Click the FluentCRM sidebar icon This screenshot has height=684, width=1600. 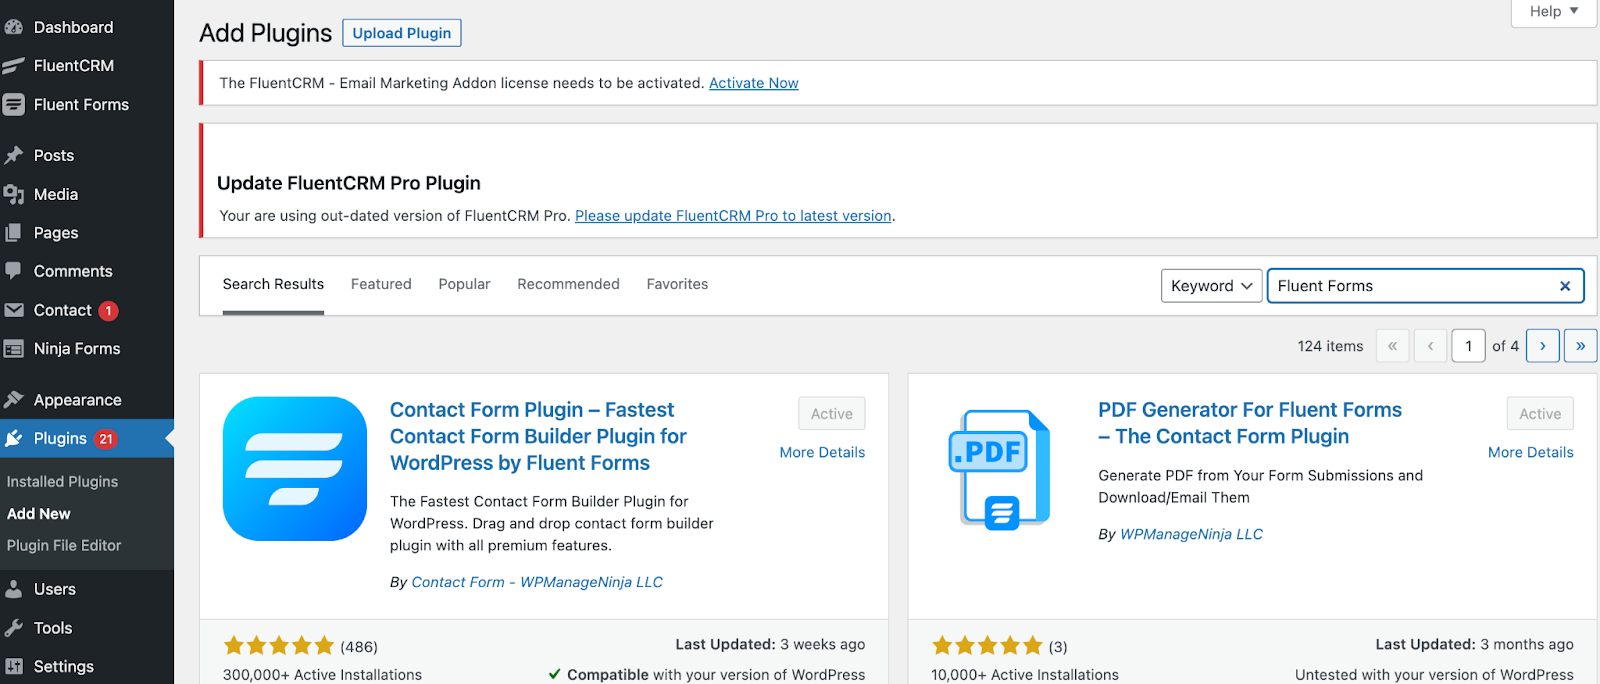(x=14, y=66)
